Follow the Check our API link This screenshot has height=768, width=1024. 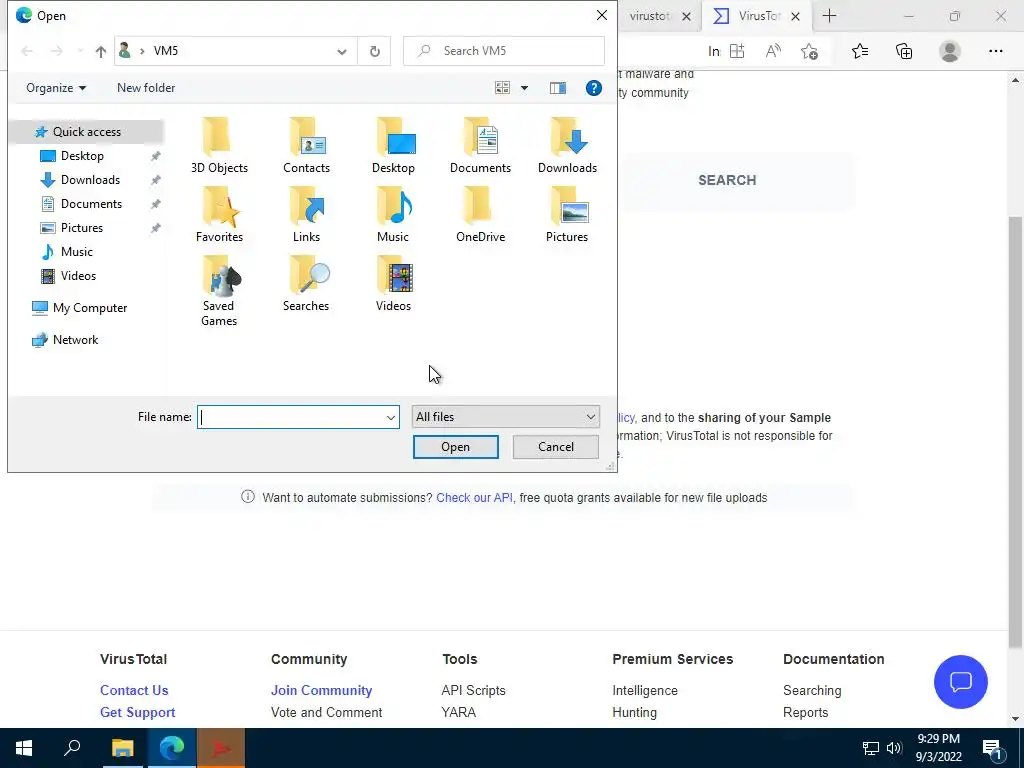[474, 498]
